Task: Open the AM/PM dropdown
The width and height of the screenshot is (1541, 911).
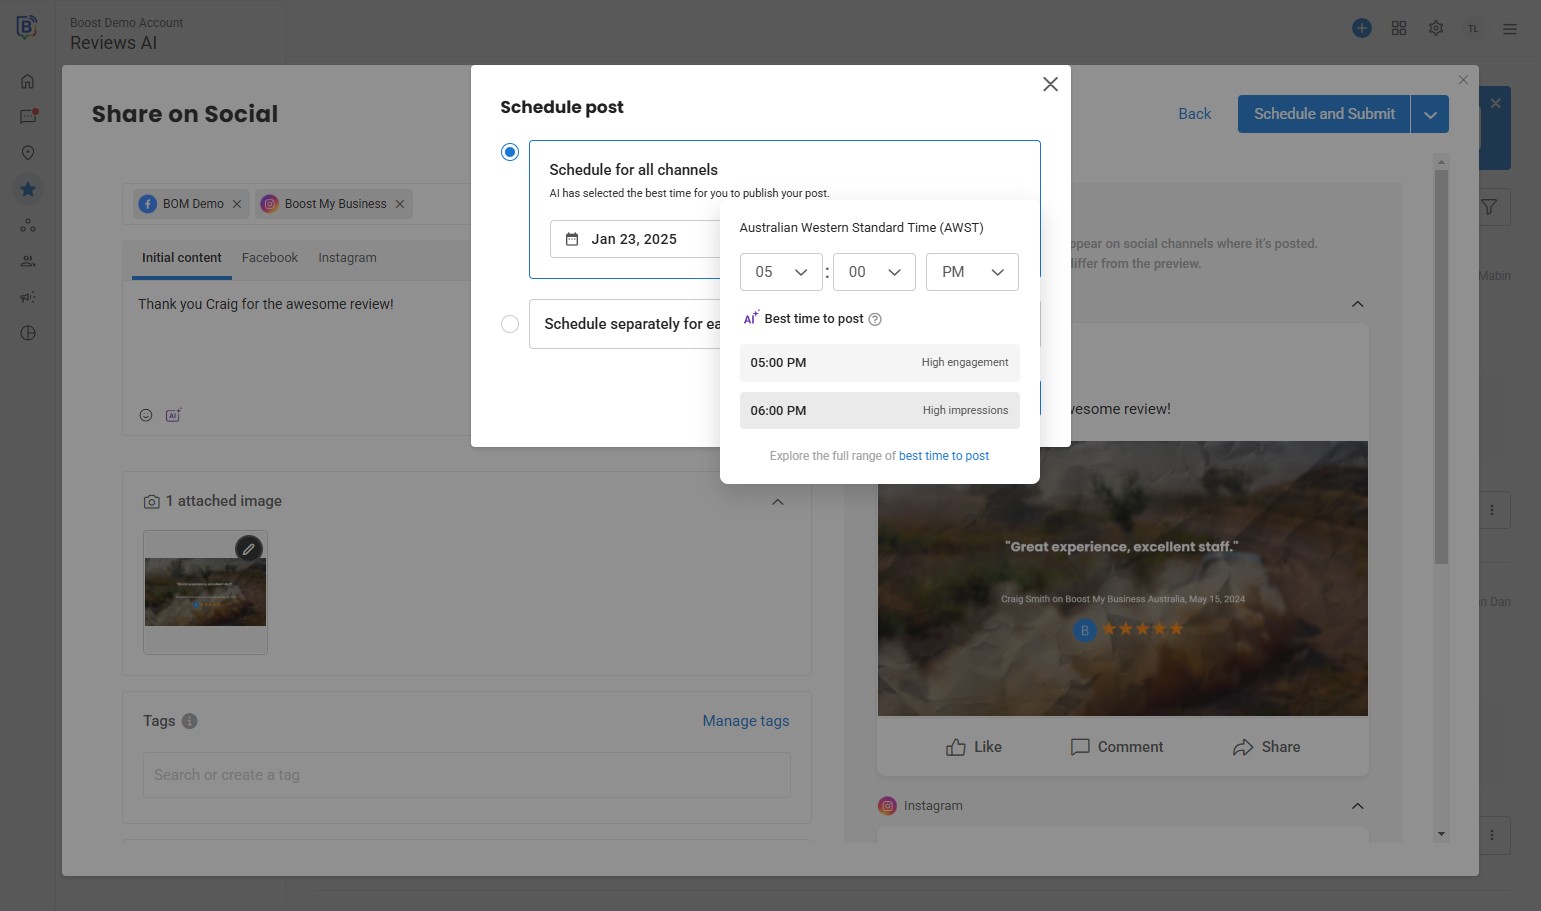Action: (x=972, y=272)
